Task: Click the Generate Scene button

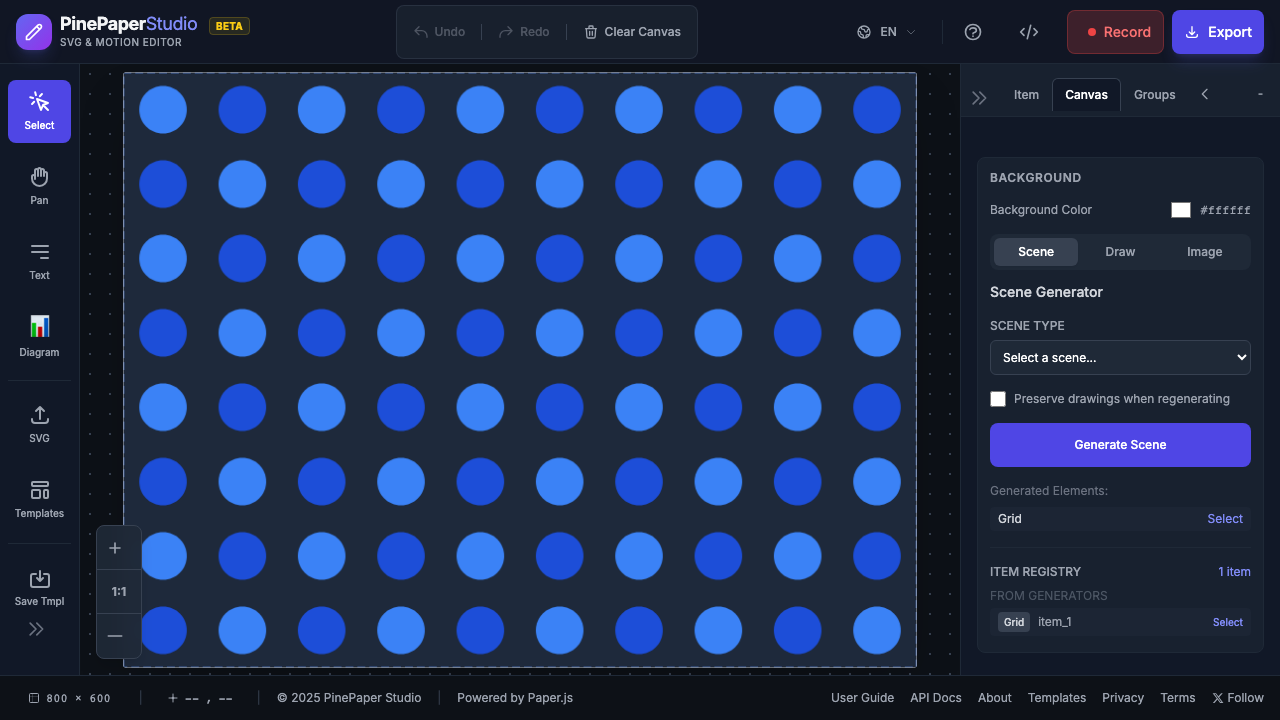Action: [1120, 444]
